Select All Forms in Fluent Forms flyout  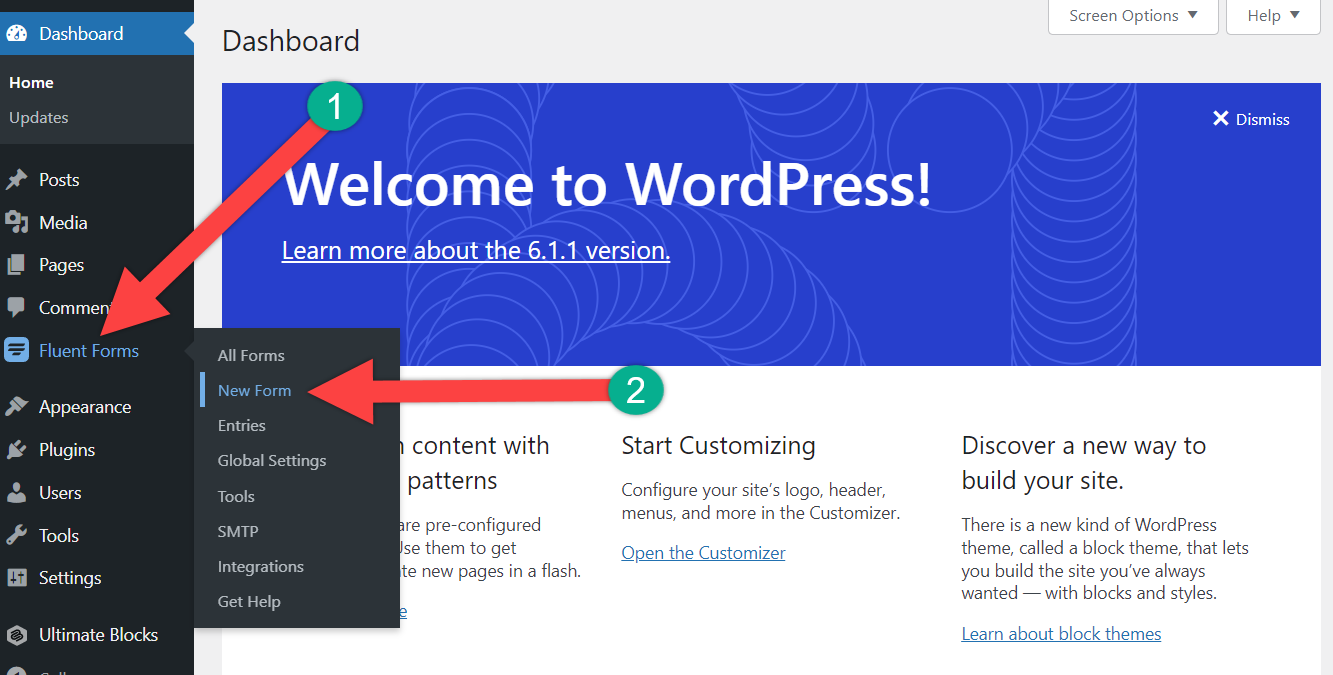[x=251, y=355]
